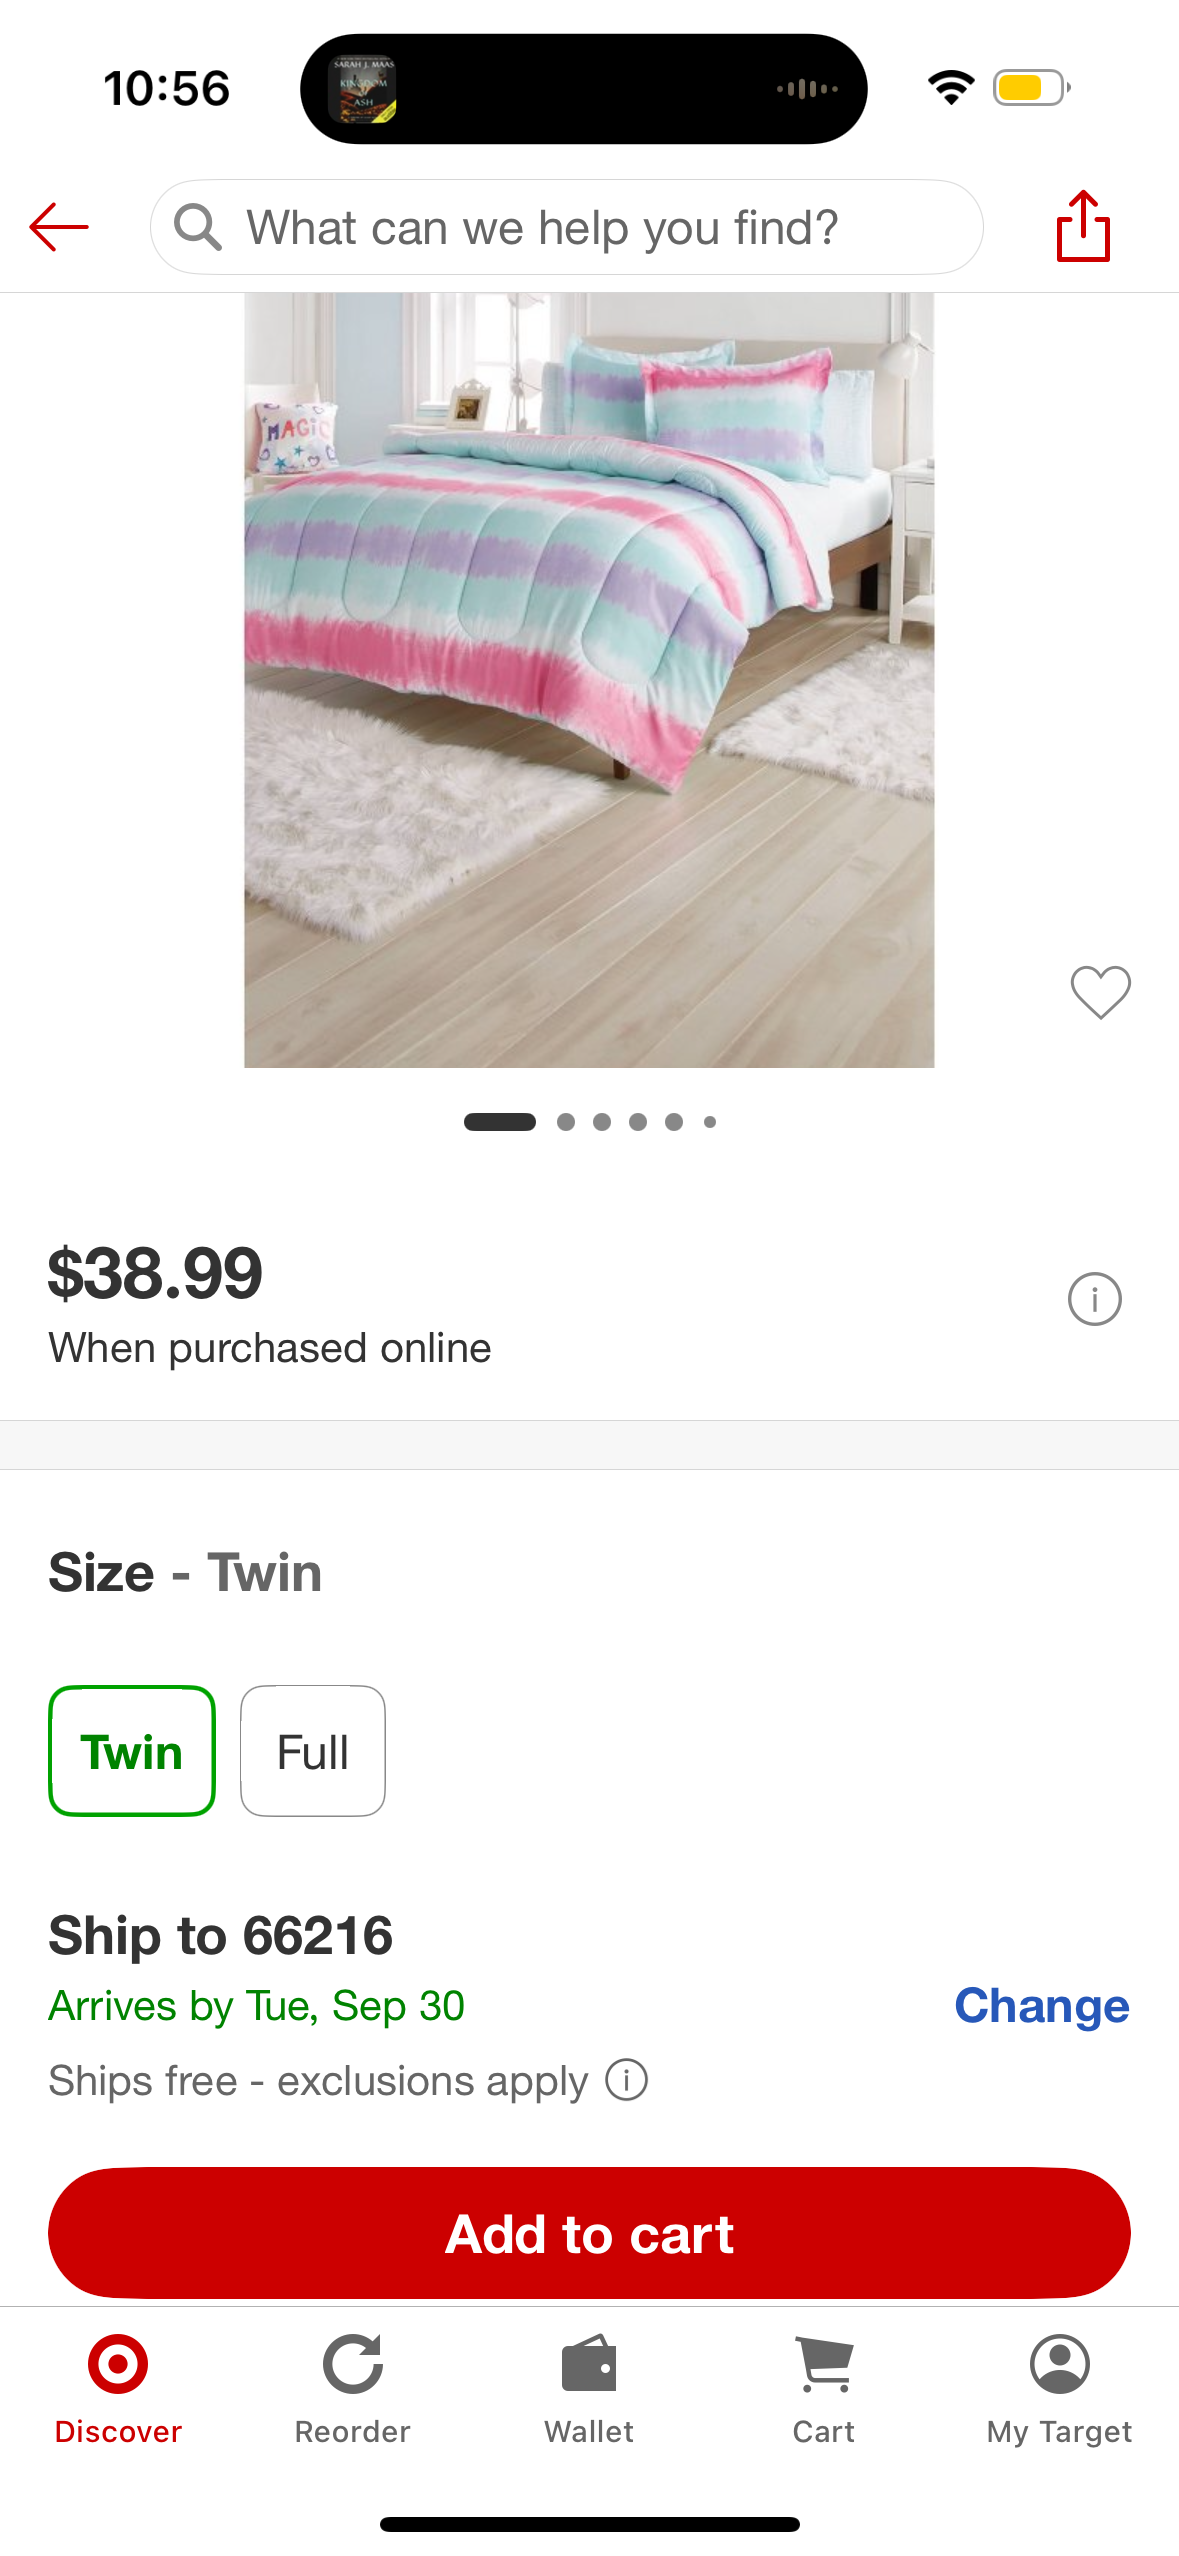The width and height of the screenshot is (1179, 2556).
Task: Go to the Cart tab
Action: (823, 2389)
